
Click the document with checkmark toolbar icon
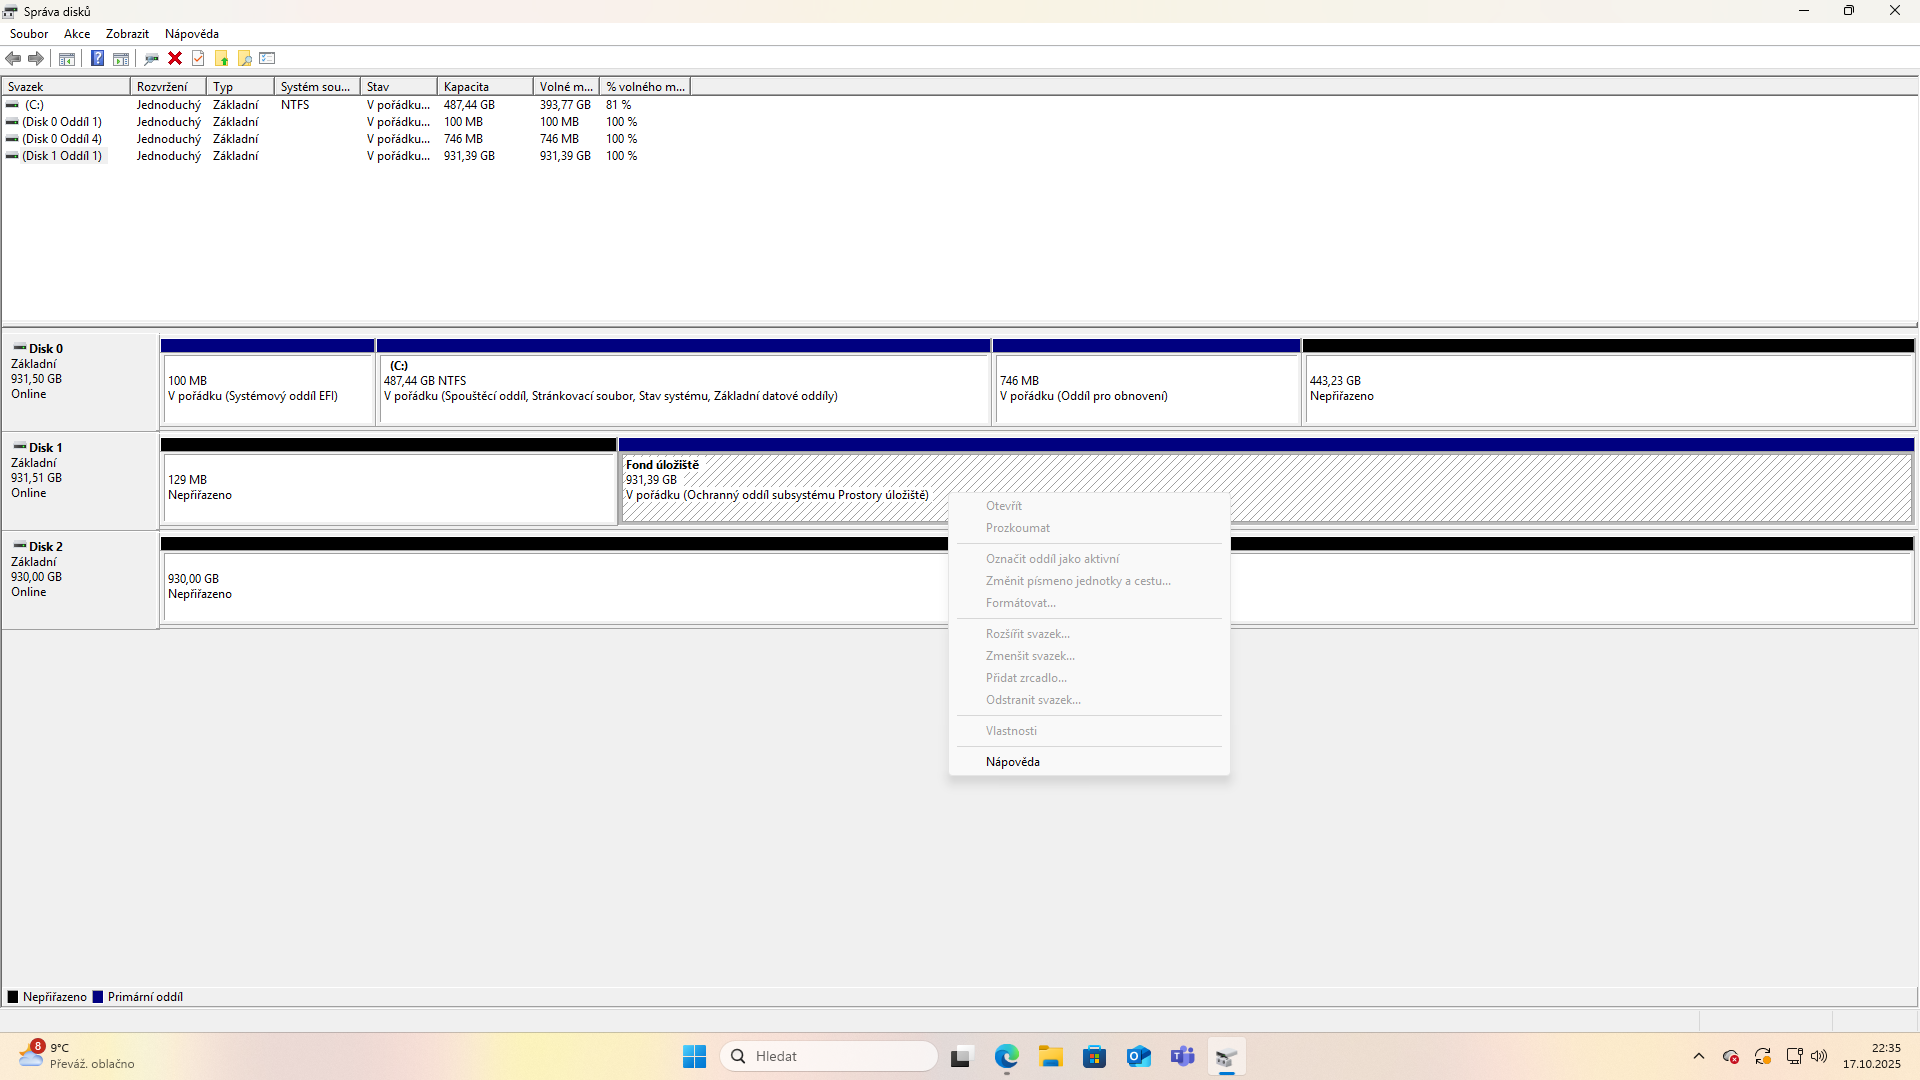tap(198, 58)
